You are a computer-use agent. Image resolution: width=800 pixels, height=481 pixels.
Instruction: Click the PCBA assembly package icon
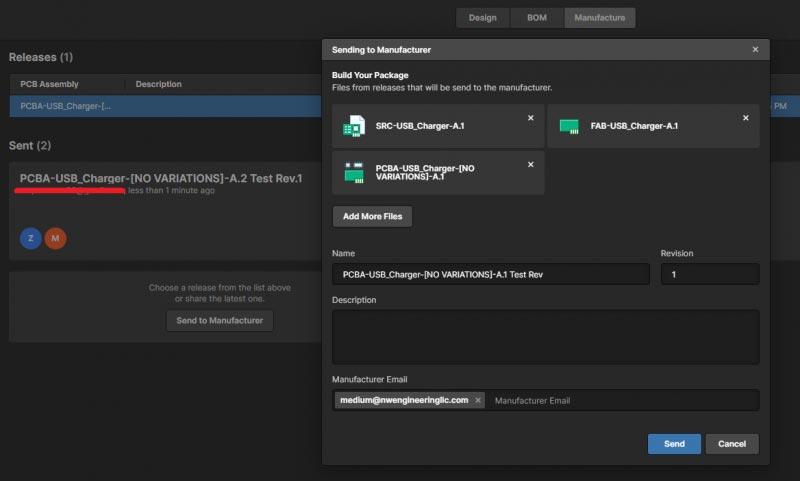tap(354, 172)
